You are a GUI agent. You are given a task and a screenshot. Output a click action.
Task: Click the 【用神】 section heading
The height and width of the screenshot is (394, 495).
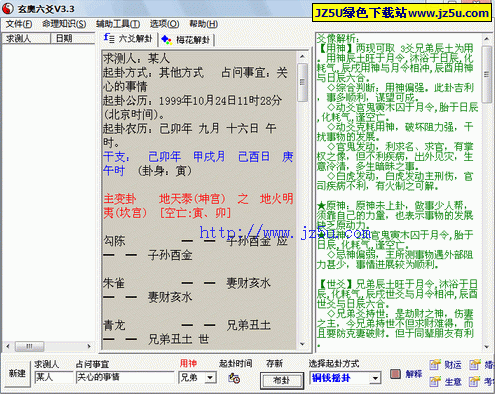click(x=336, y=48)
